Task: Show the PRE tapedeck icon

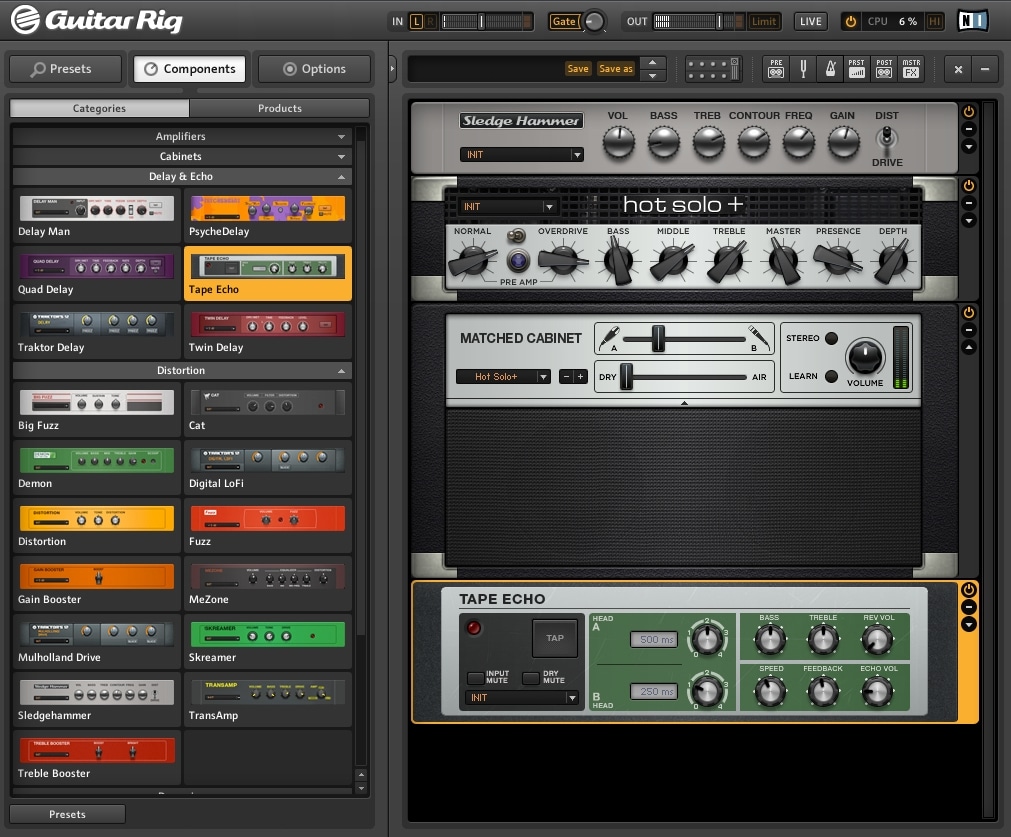Action: [776, 68]
